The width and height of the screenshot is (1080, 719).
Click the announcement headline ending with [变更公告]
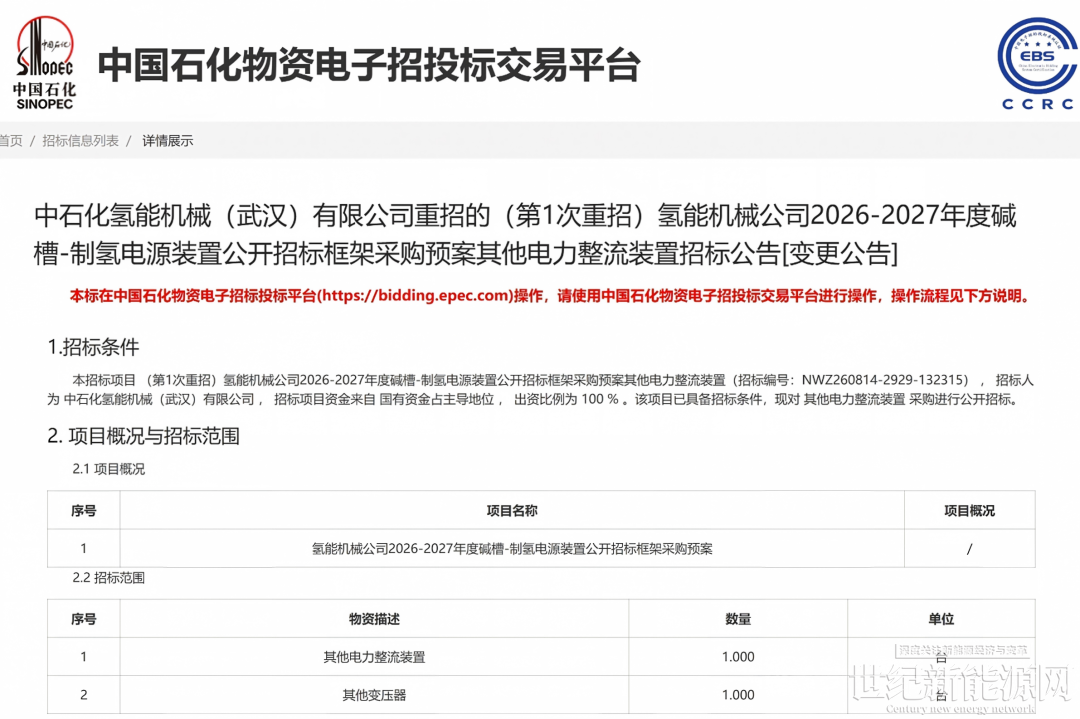pos(525,235)
